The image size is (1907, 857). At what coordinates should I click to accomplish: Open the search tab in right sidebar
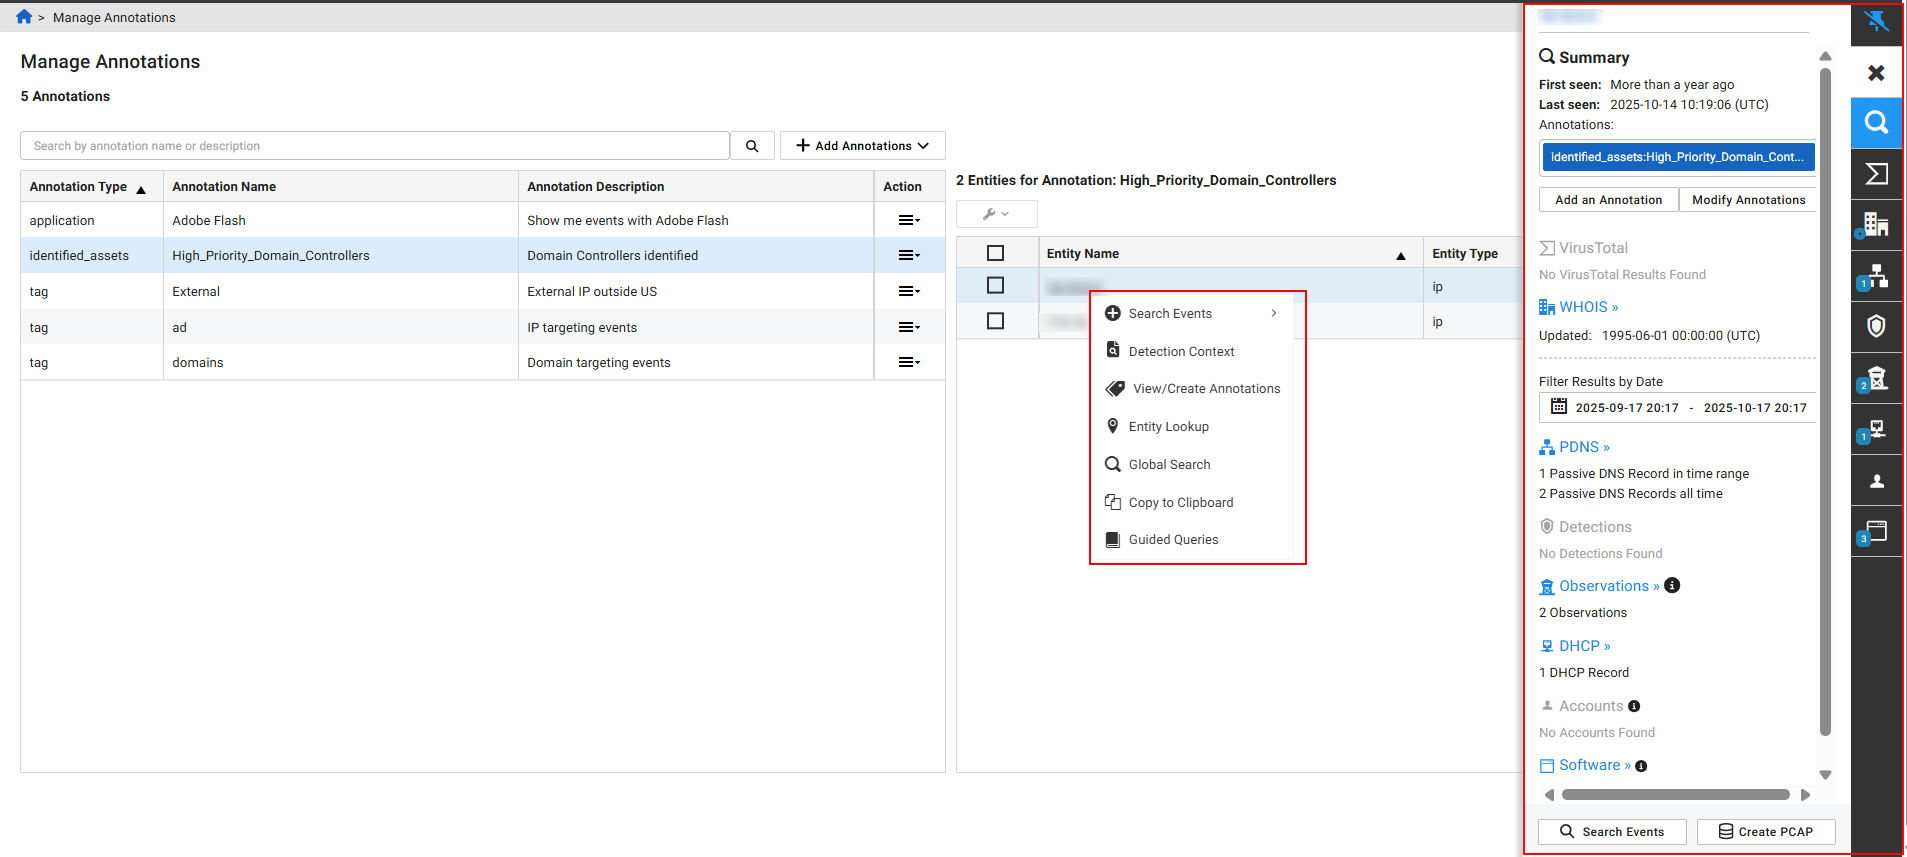(1876, 123)
